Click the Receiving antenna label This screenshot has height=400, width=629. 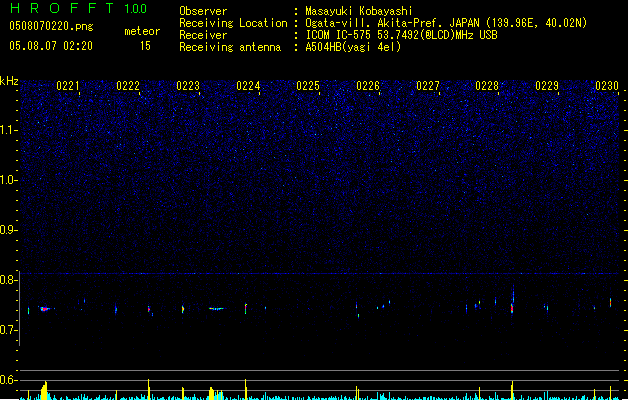pyautogui.click(x=230, y=47)
